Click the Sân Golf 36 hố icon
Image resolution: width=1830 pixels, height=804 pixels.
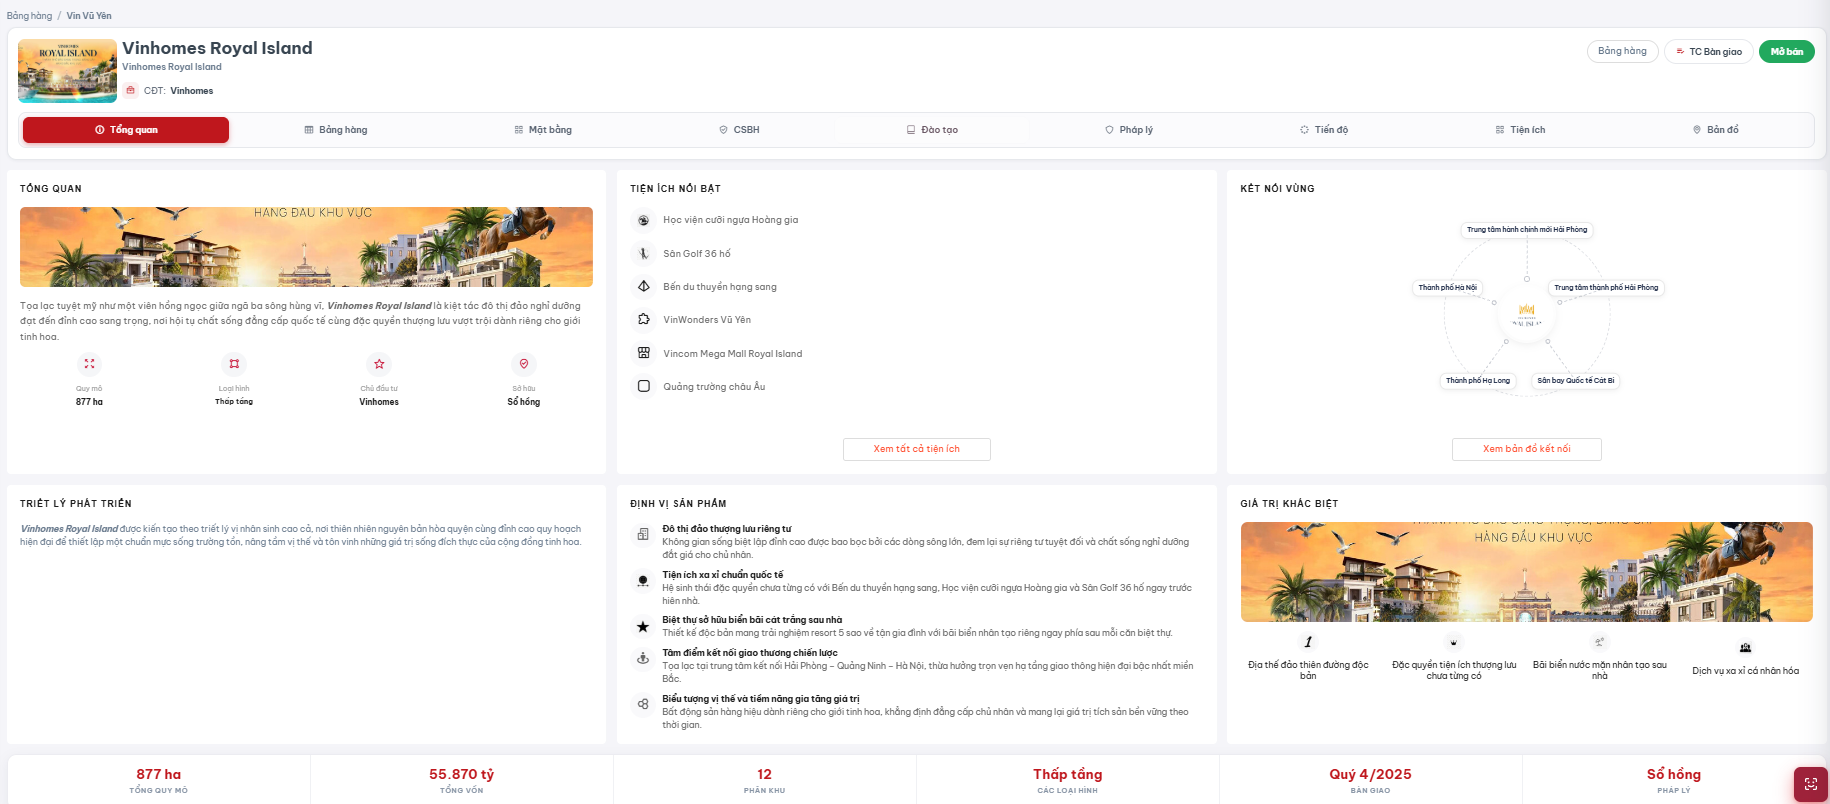644,254
